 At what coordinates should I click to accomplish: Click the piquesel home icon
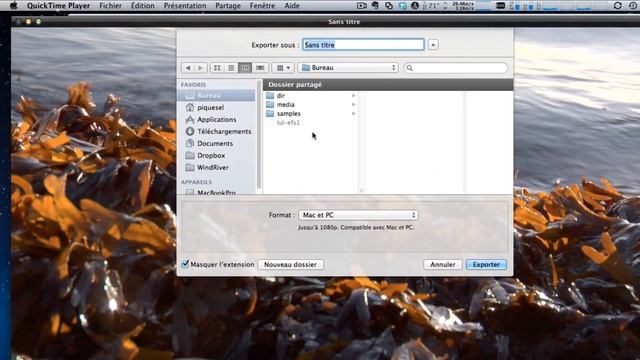click(x=190, y=107)
